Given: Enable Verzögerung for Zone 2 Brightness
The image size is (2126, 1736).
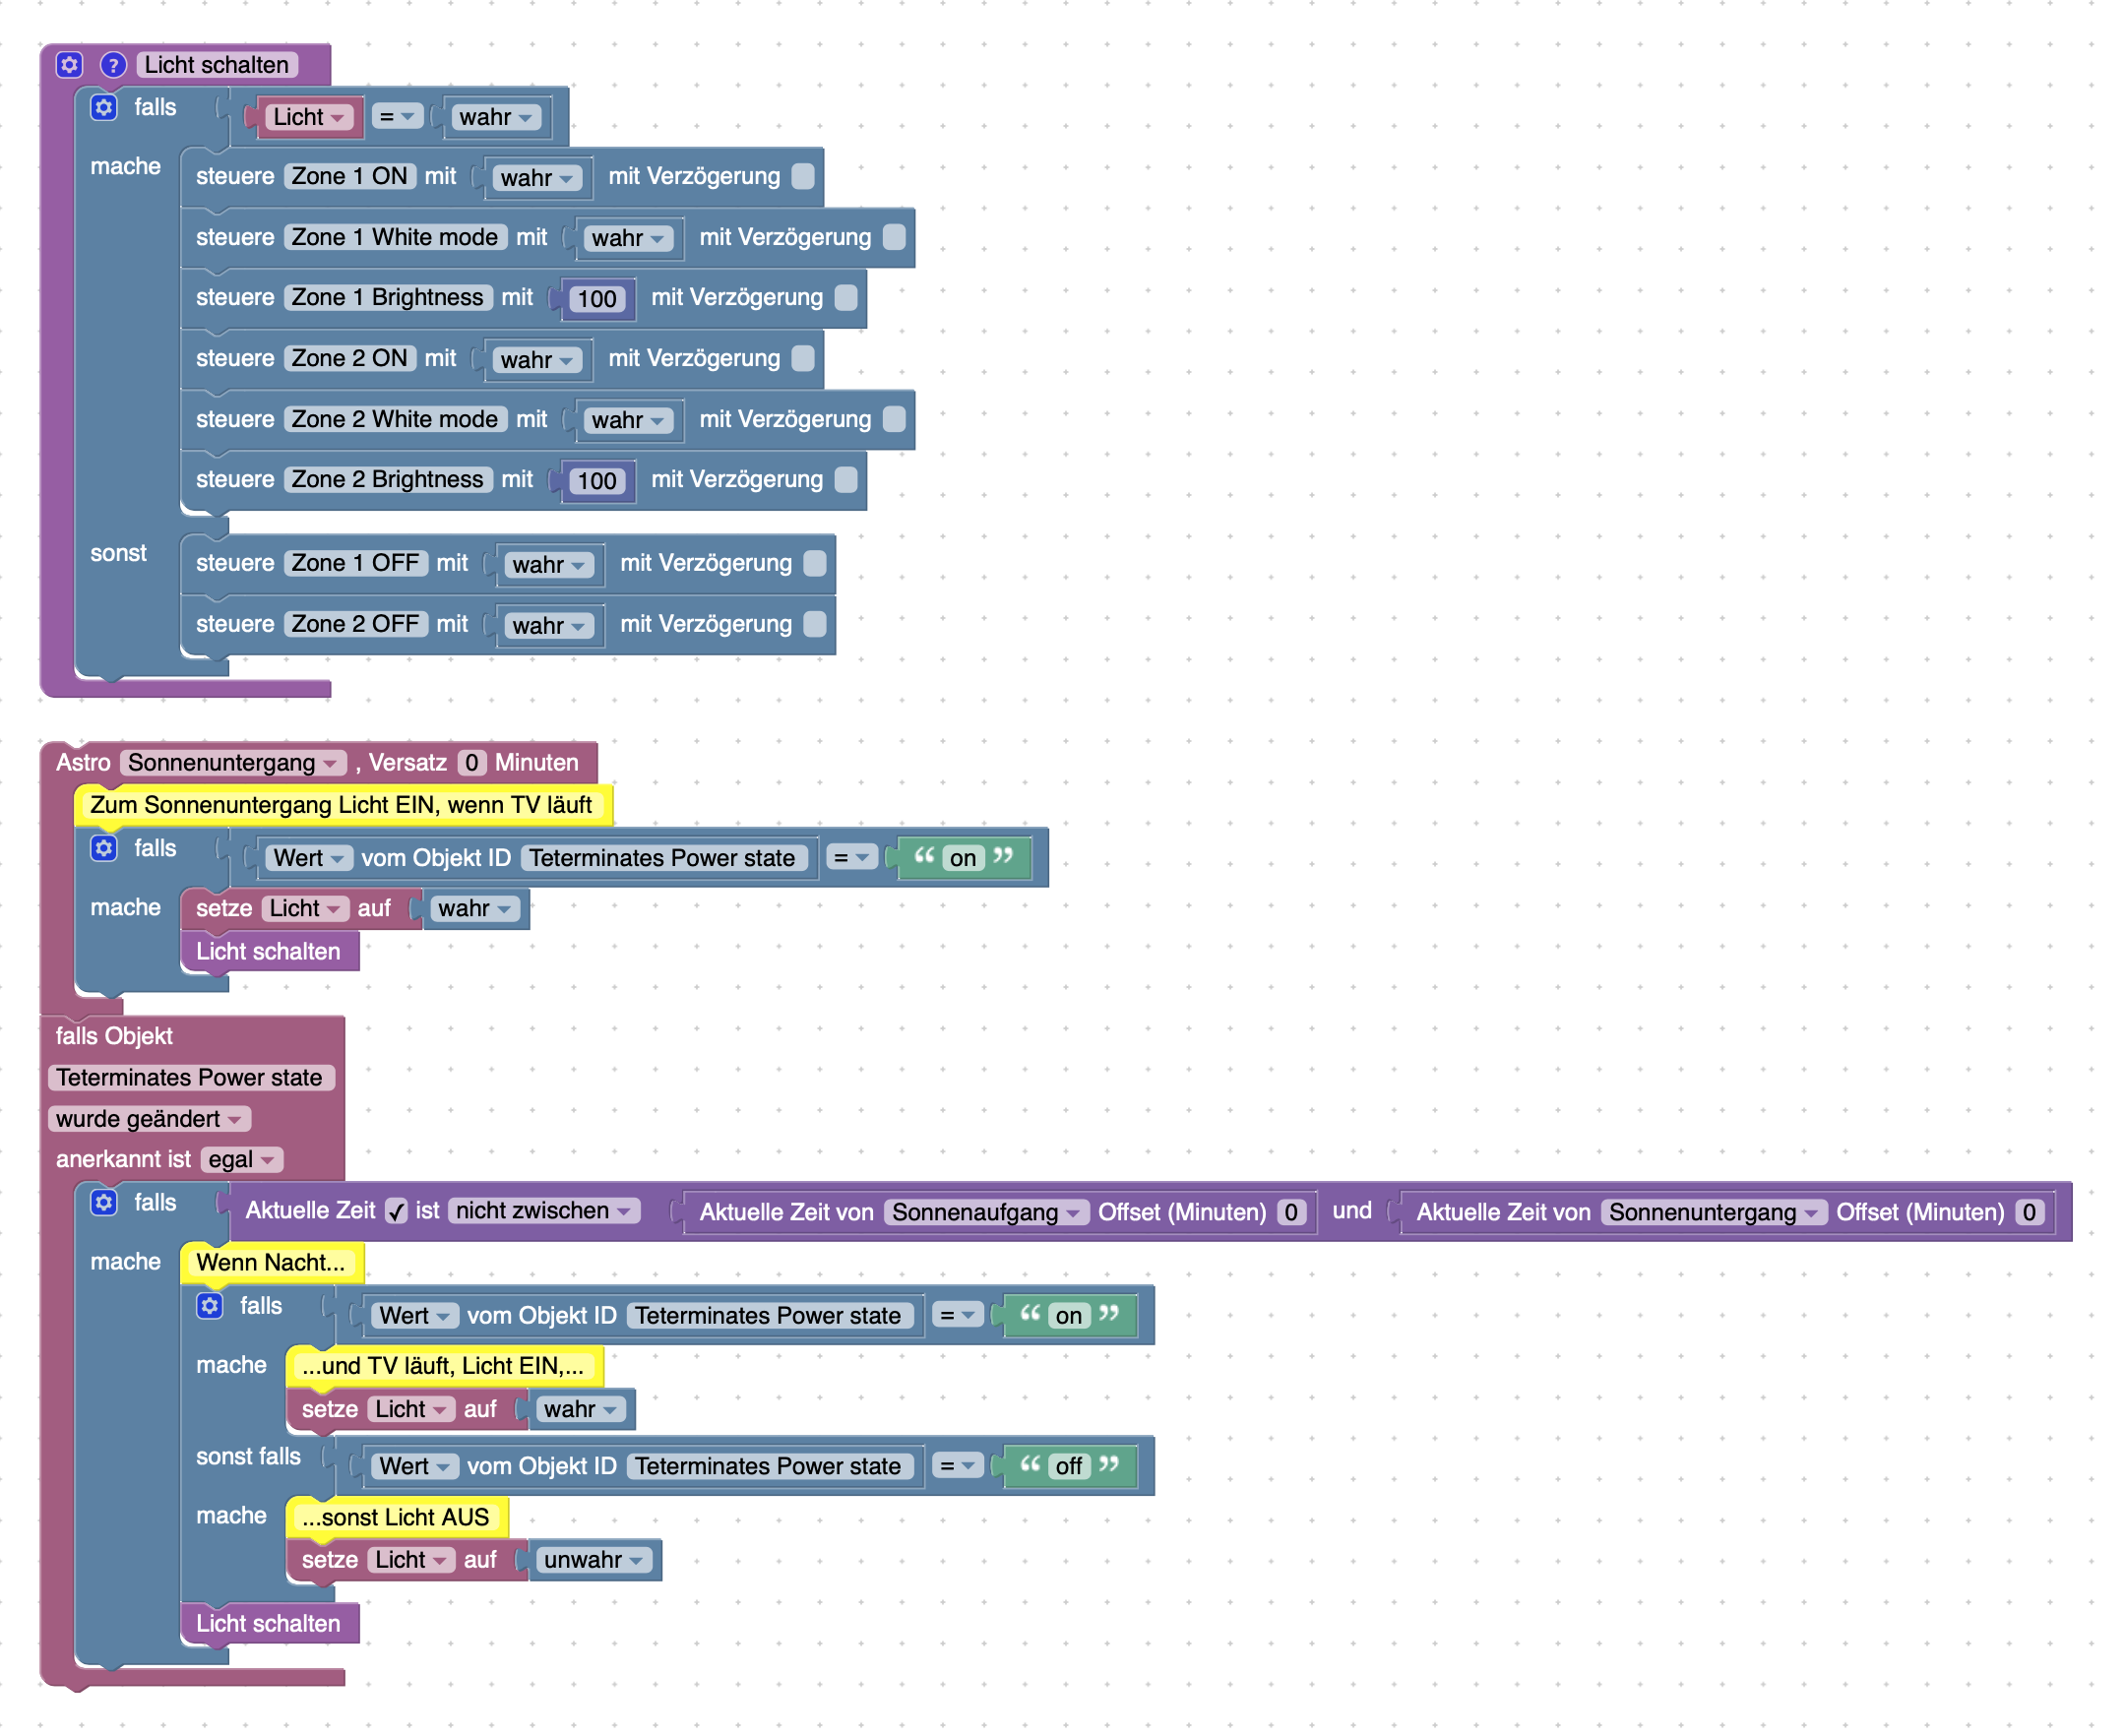Looking at the screenshot, I should [x=848, y=481].
